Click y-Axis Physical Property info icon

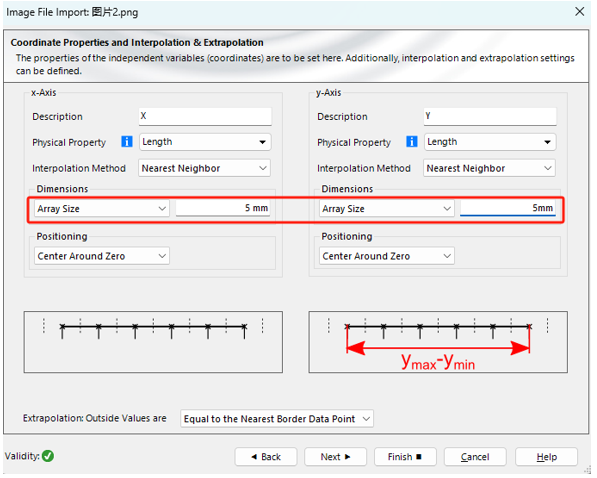pos(412,142)
